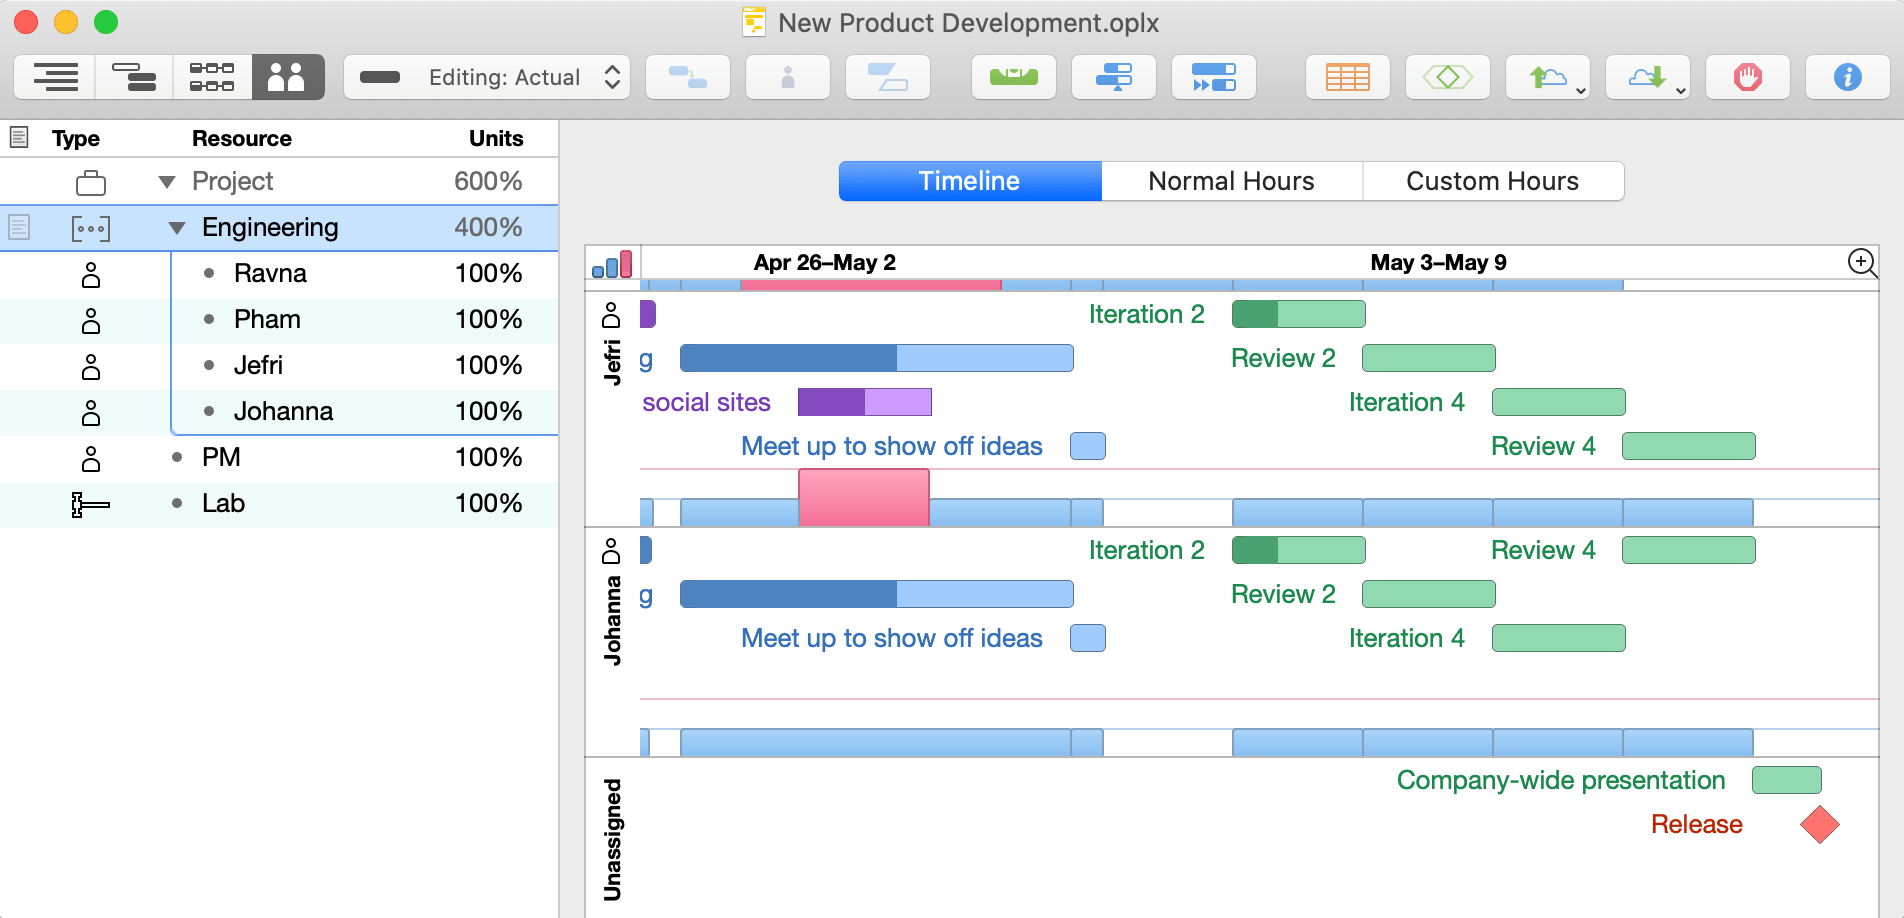The image size is (1904, 918).
Task: Switch to the Custom Hours tab
Action: (1493, 181)
